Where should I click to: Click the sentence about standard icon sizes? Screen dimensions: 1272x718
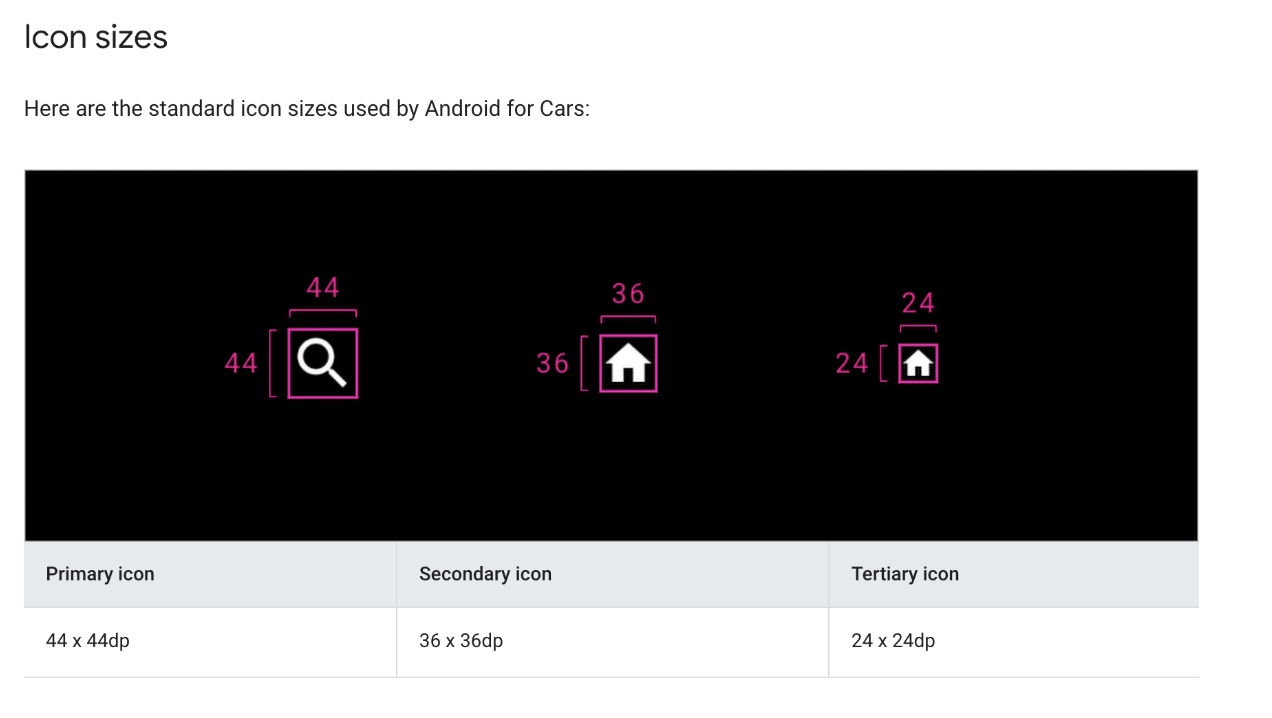(307, 108)
